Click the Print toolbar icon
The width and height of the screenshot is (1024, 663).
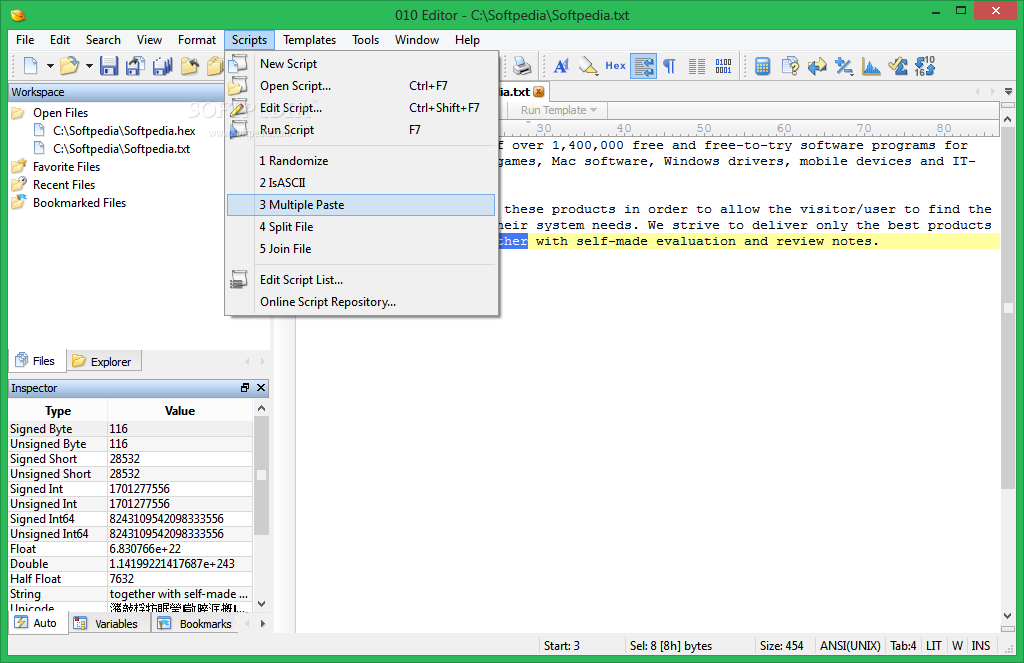pos(522,65)
